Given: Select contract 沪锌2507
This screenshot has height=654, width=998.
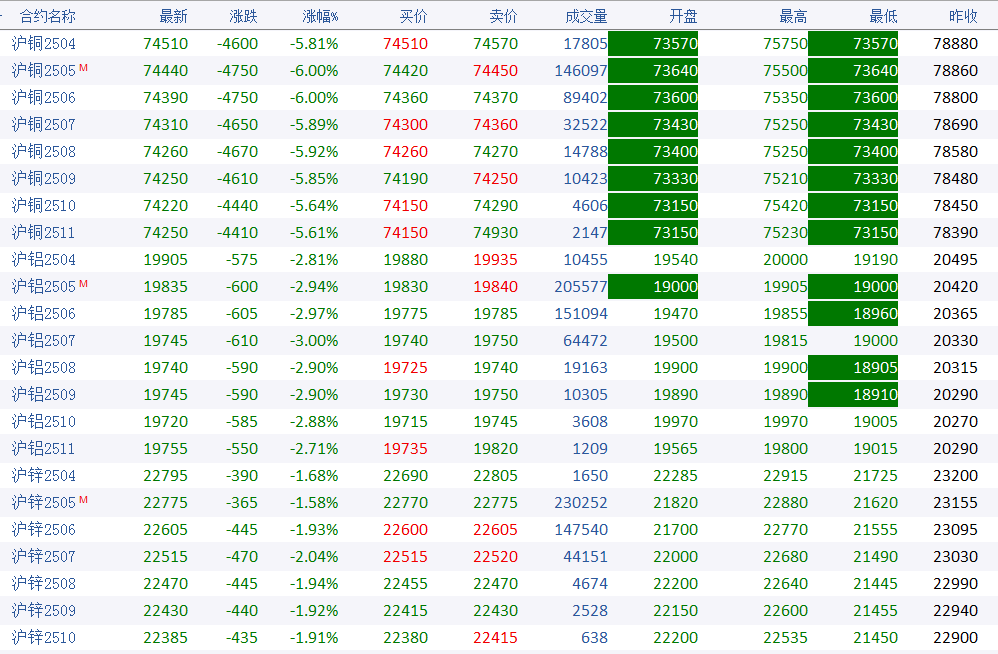Looking at the screenshot, I should [43, 557].
